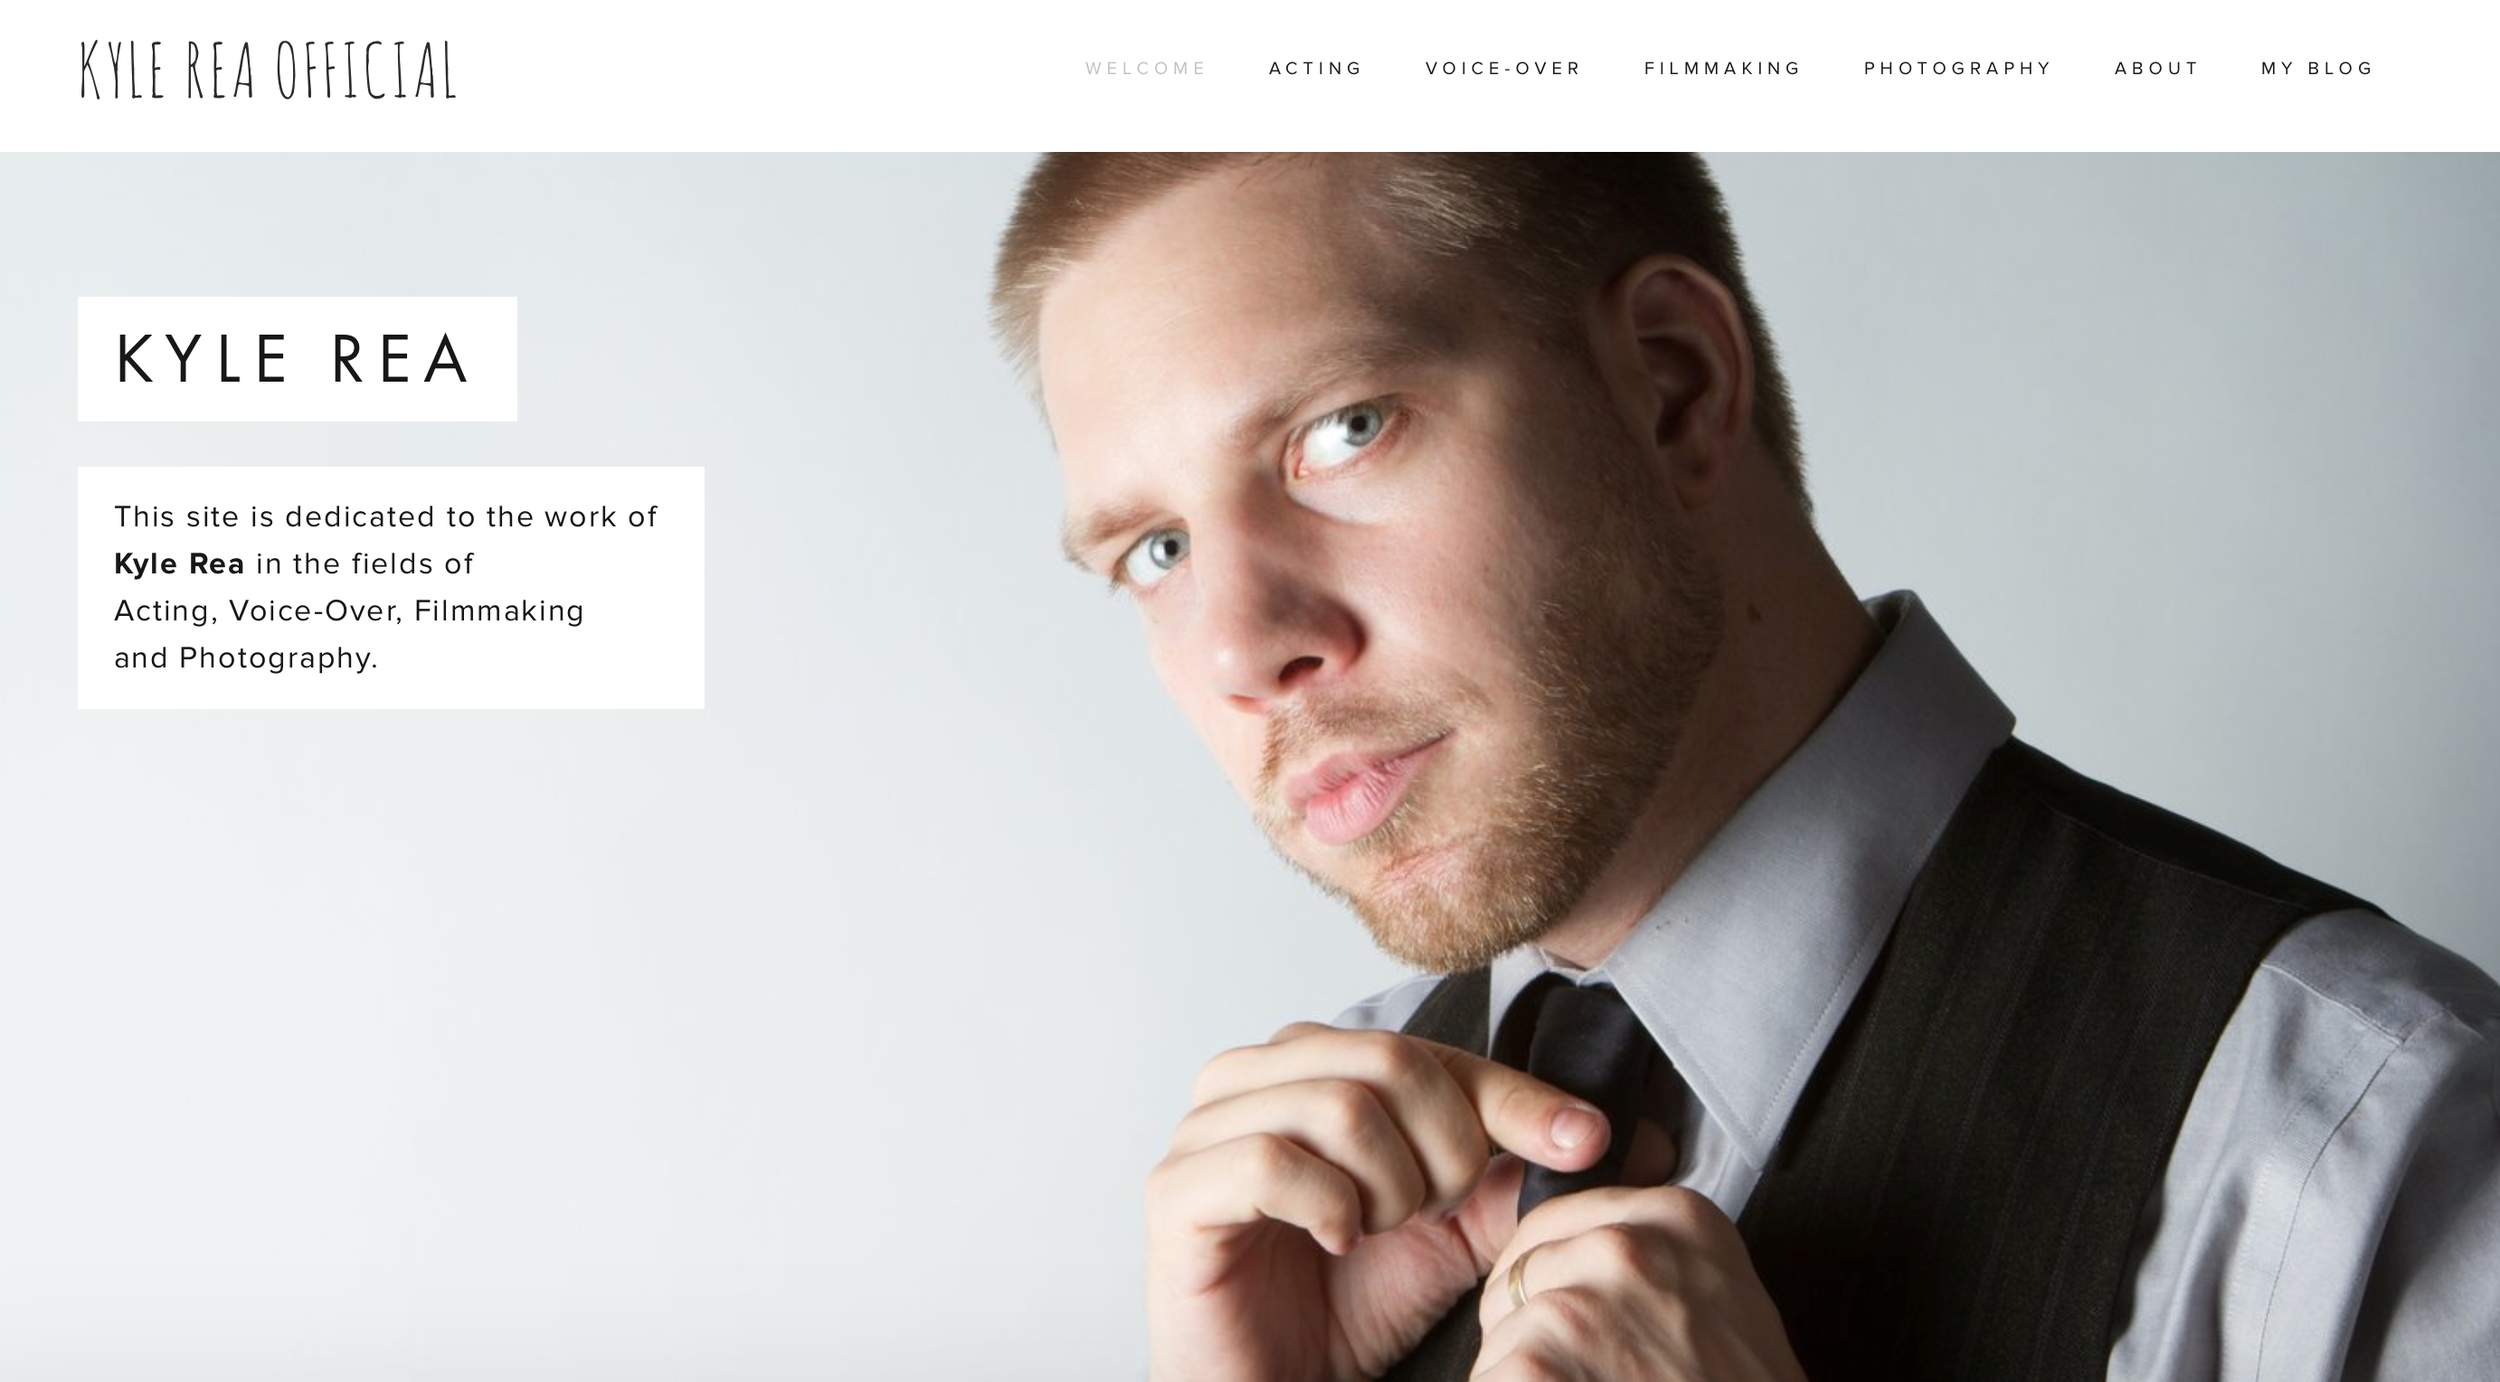The width and height of the screenshot is (2500, 1382).
Task: Click "and Photography." in the description box
Action: pyautogui.click(x=246, y=658)
